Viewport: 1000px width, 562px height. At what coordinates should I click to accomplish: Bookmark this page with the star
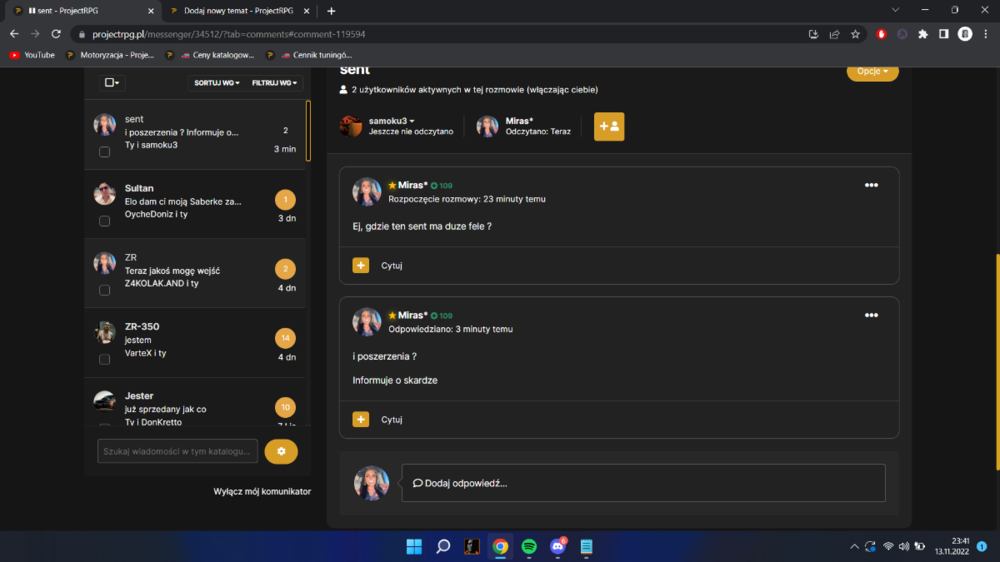coord(855,34)
